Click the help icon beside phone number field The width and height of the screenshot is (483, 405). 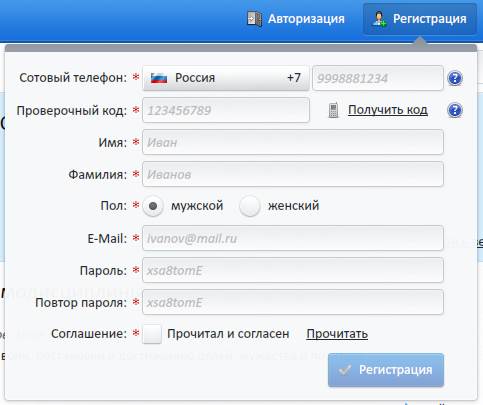pyautogui.click(x=455, y=78)
